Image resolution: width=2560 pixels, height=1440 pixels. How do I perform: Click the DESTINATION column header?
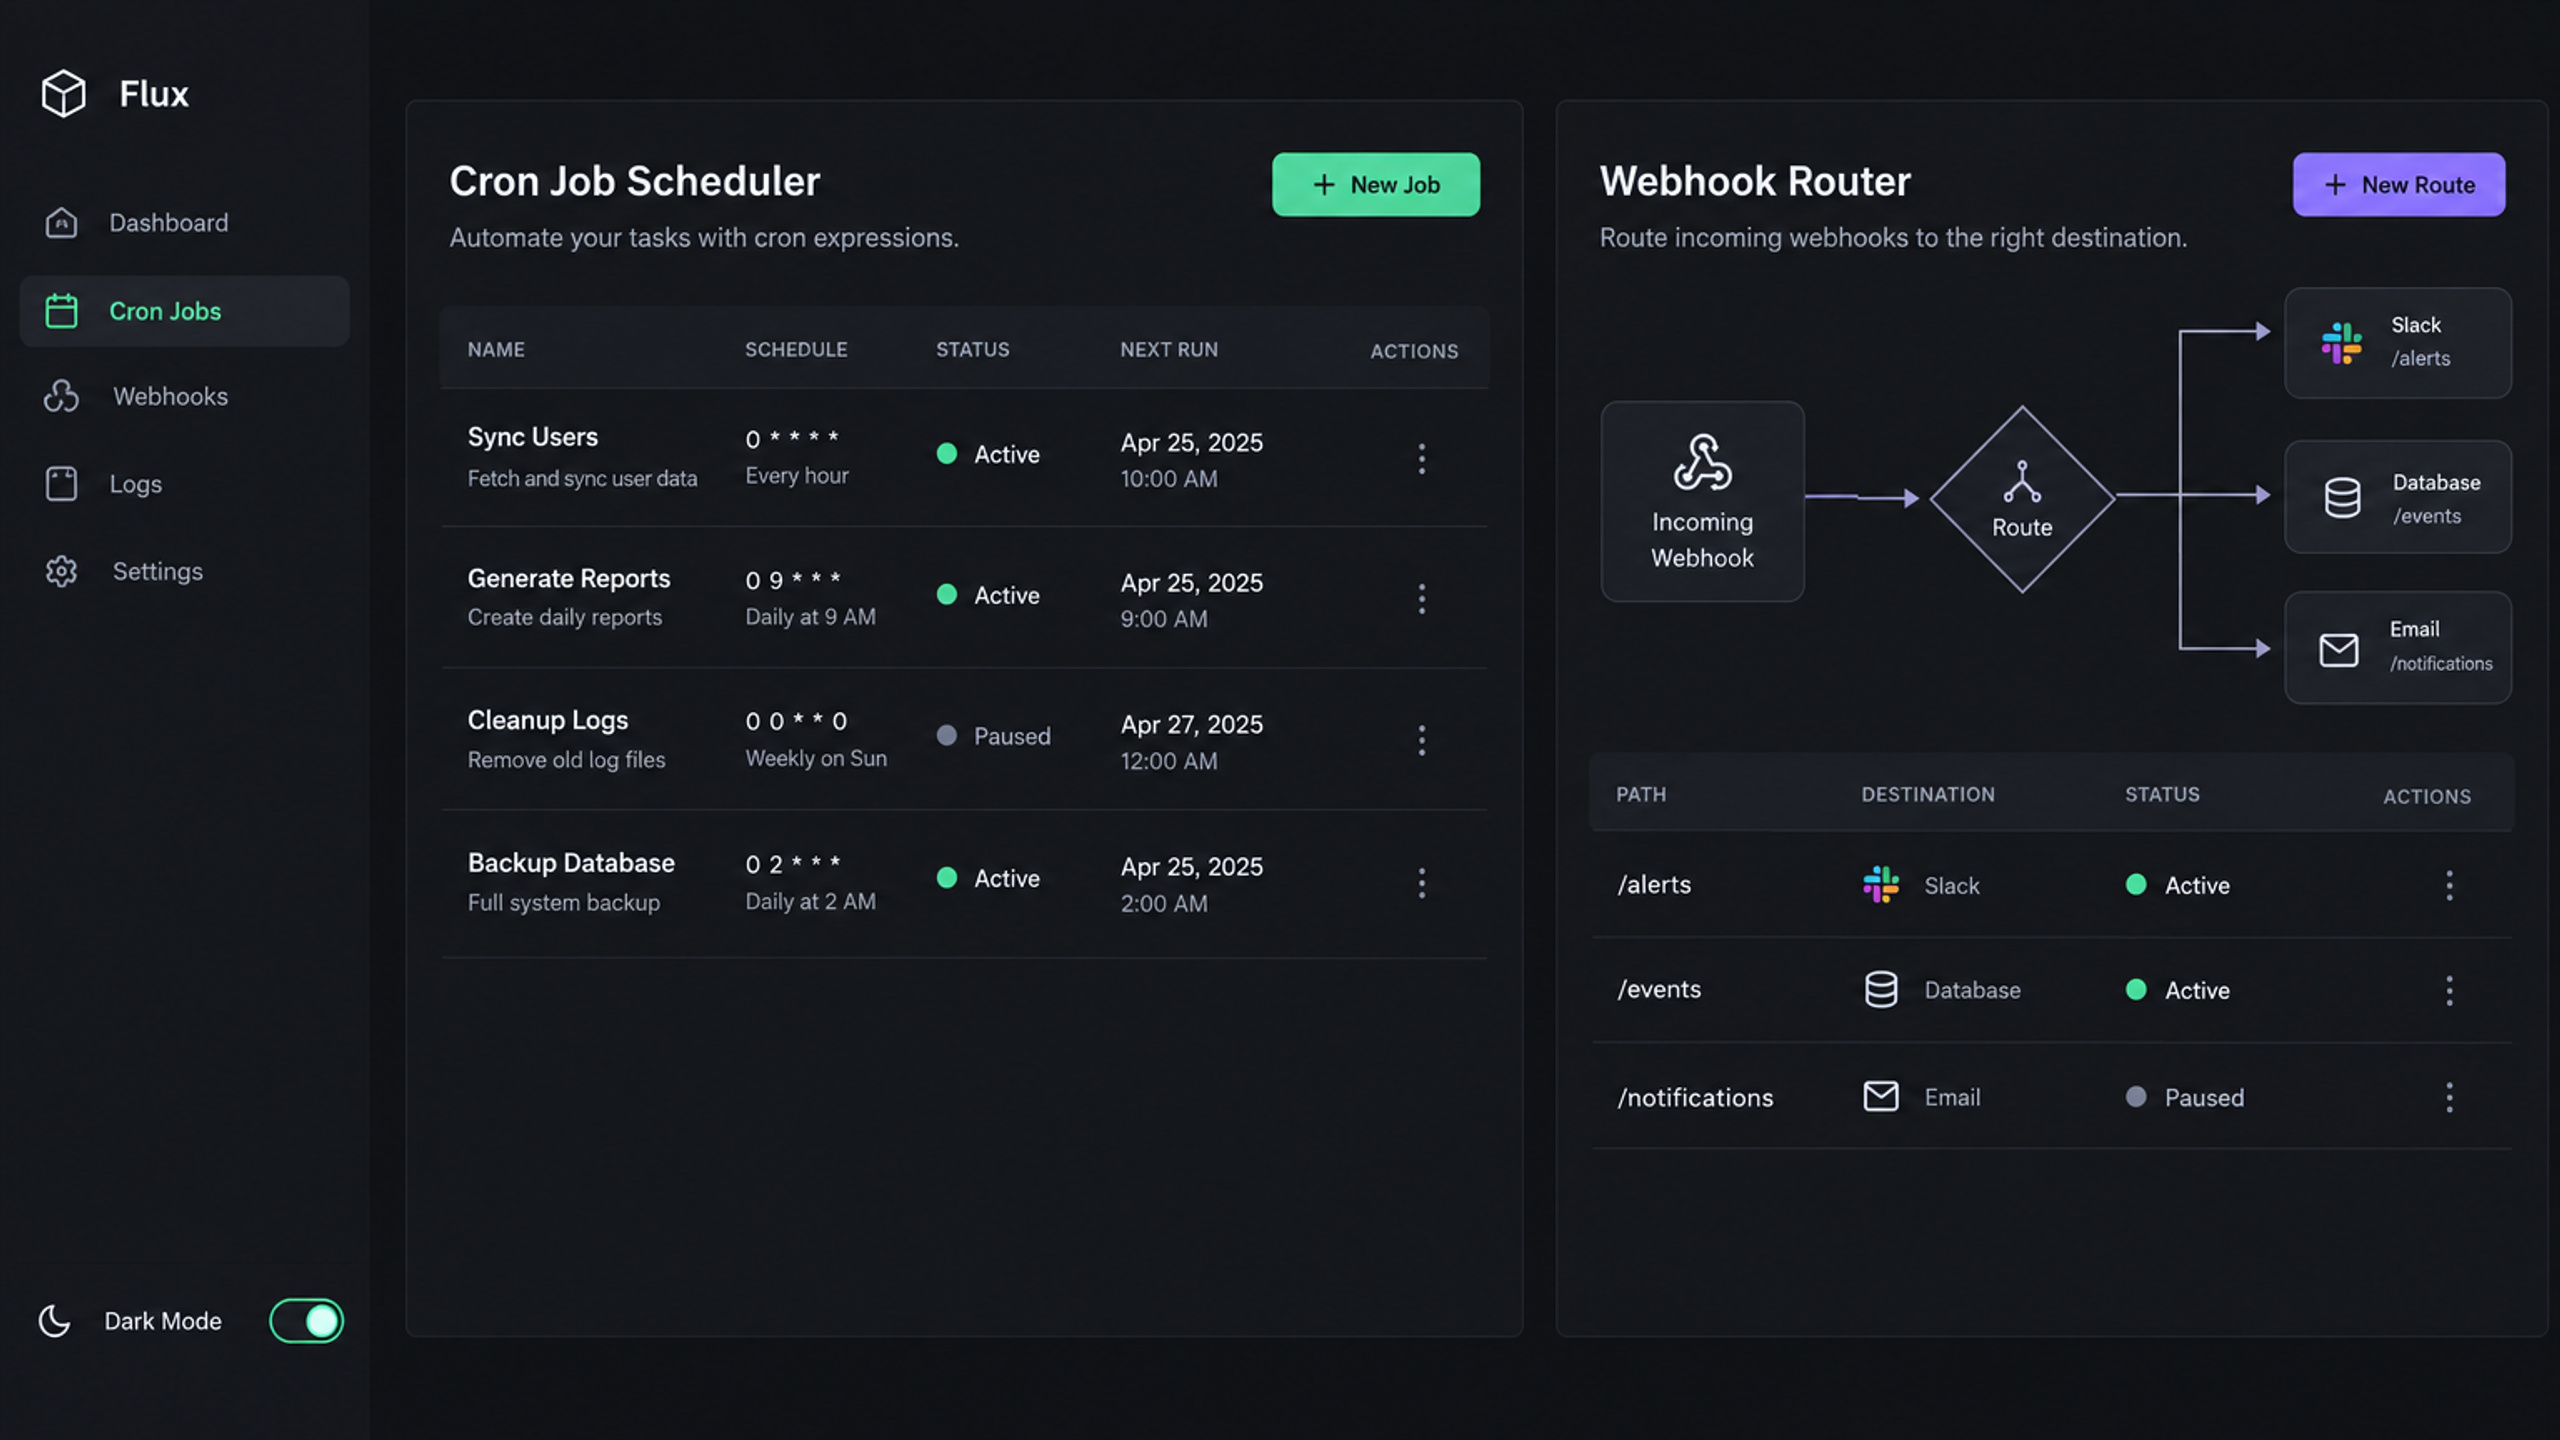click(1928, 794)
